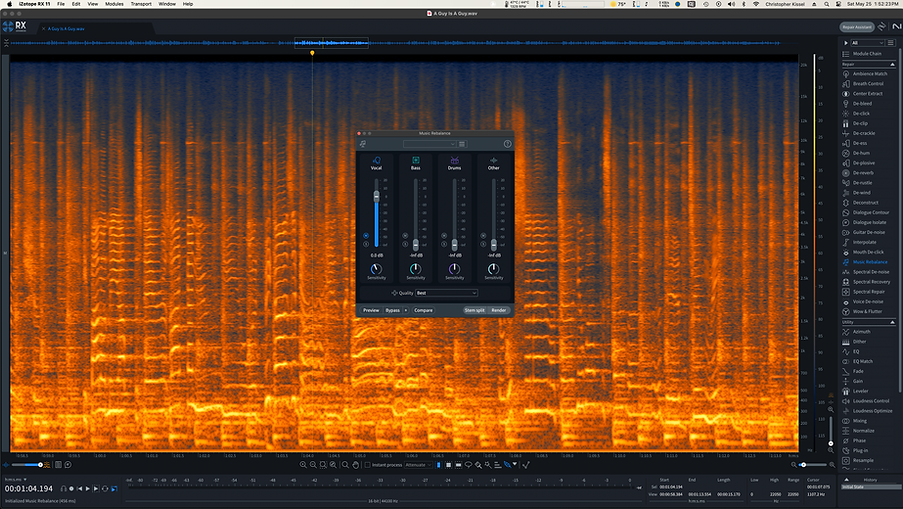Click the Bypass button
Image resolution: width=903 pixels, height=509 pixels.
pyautogui.click(x=393, y=310)
